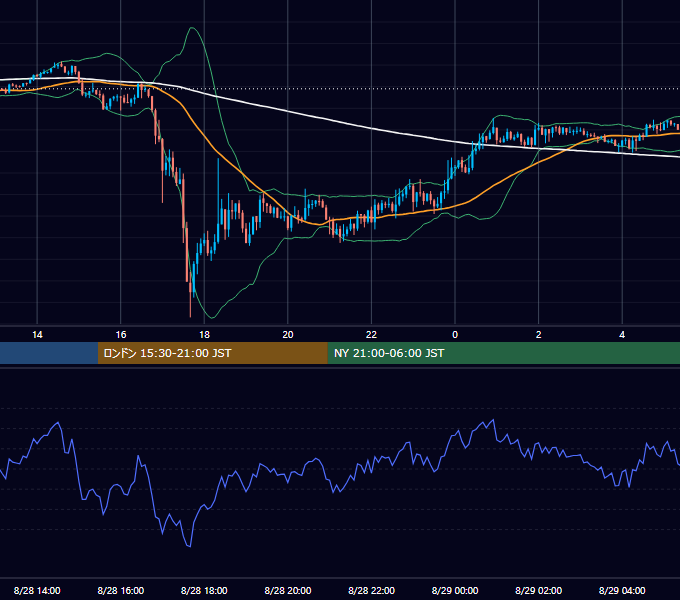Click the 22 hour axis label
Viewport: 680px width, 600px height.
371,335
